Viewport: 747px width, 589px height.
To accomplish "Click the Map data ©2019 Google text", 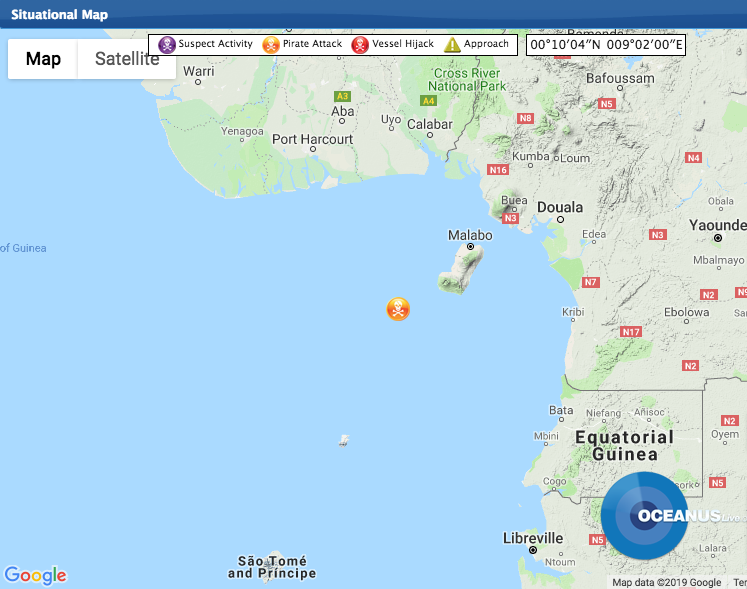I will point(666,582).
